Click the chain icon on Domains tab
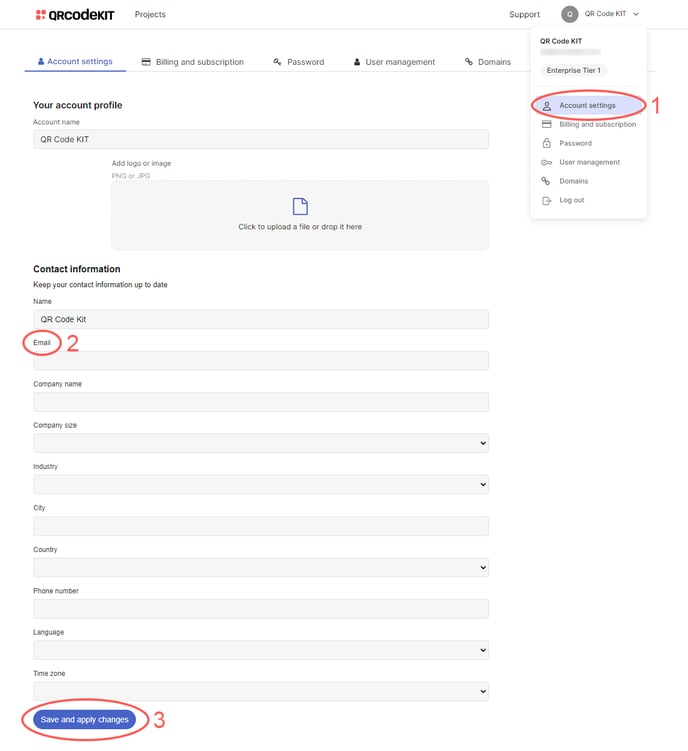The width and height of the screenshot is (688, 751). (x=469, y=62)
